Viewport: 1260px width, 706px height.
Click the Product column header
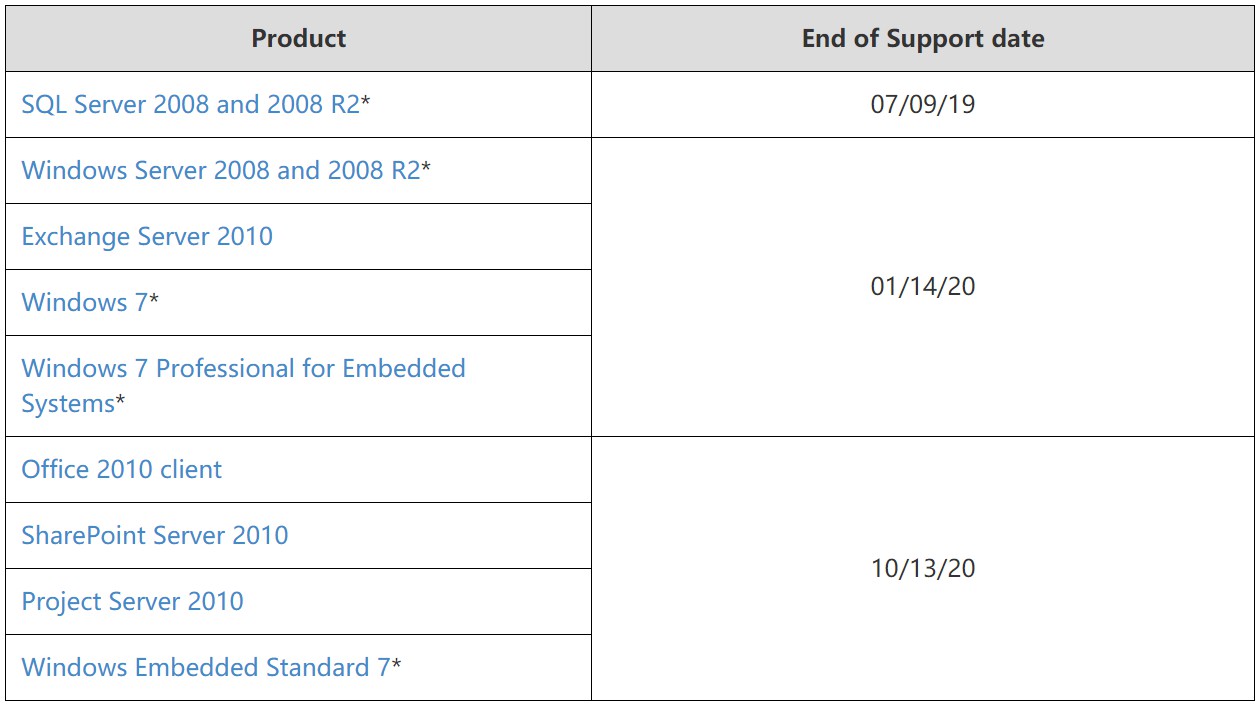click(x=298, y=39)
